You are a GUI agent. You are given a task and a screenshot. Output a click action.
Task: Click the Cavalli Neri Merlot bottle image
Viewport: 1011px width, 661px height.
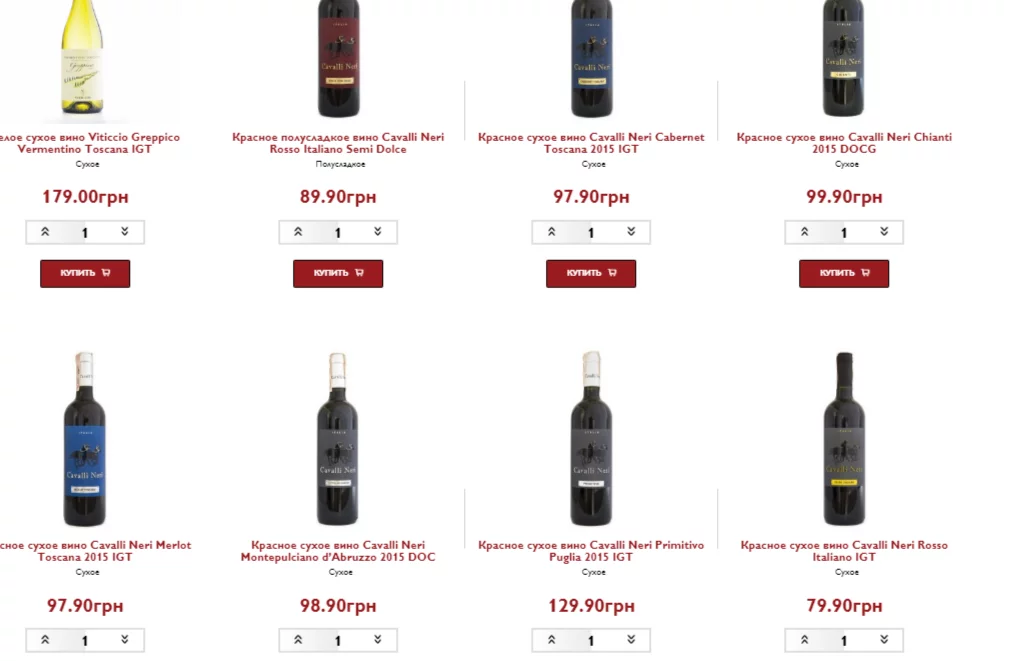84,439
